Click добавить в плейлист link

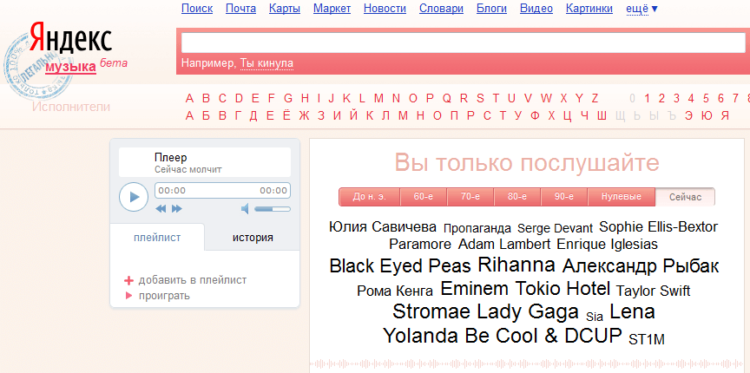(x=193, y=280)
